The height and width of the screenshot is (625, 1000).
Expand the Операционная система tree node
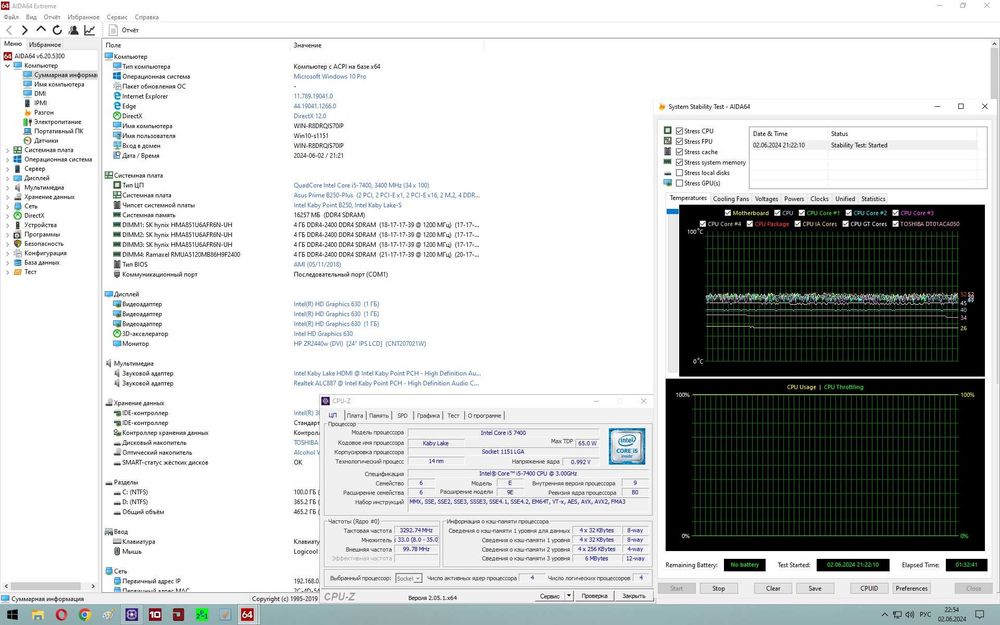pyautogui.click(x=8, y=159)
